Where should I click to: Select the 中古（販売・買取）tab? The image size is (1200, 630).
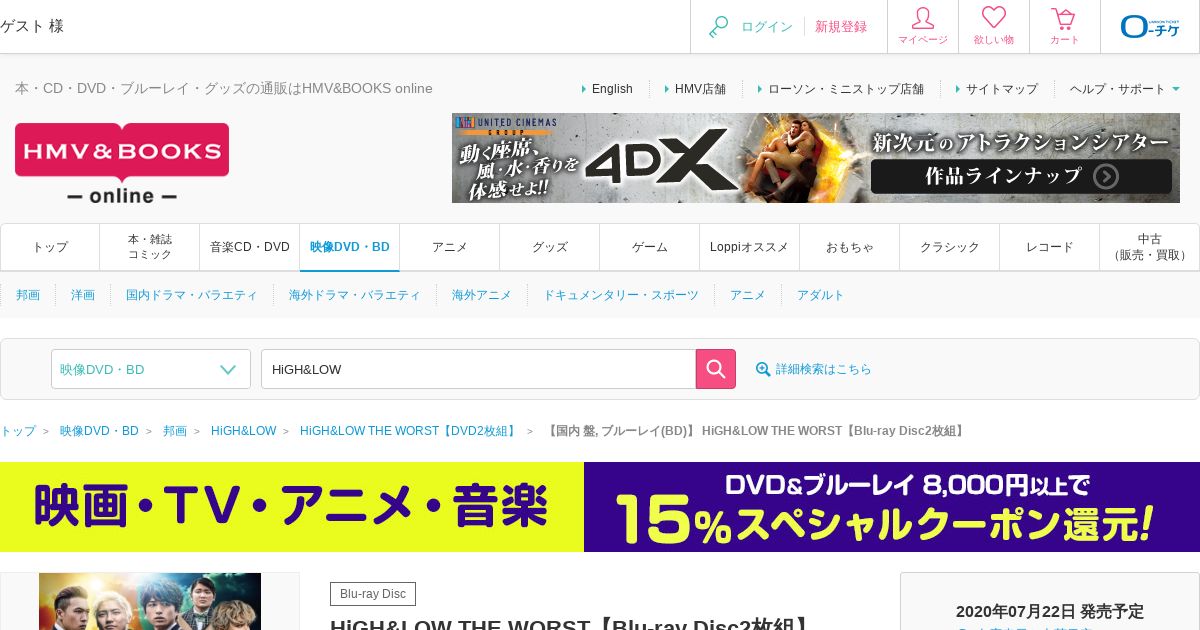point(1150,247)
